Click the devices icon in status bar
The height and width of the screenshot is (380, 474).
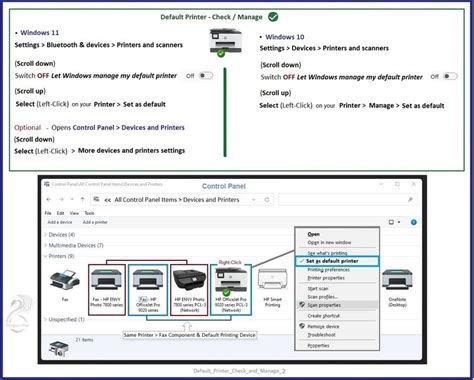point(59,348)
